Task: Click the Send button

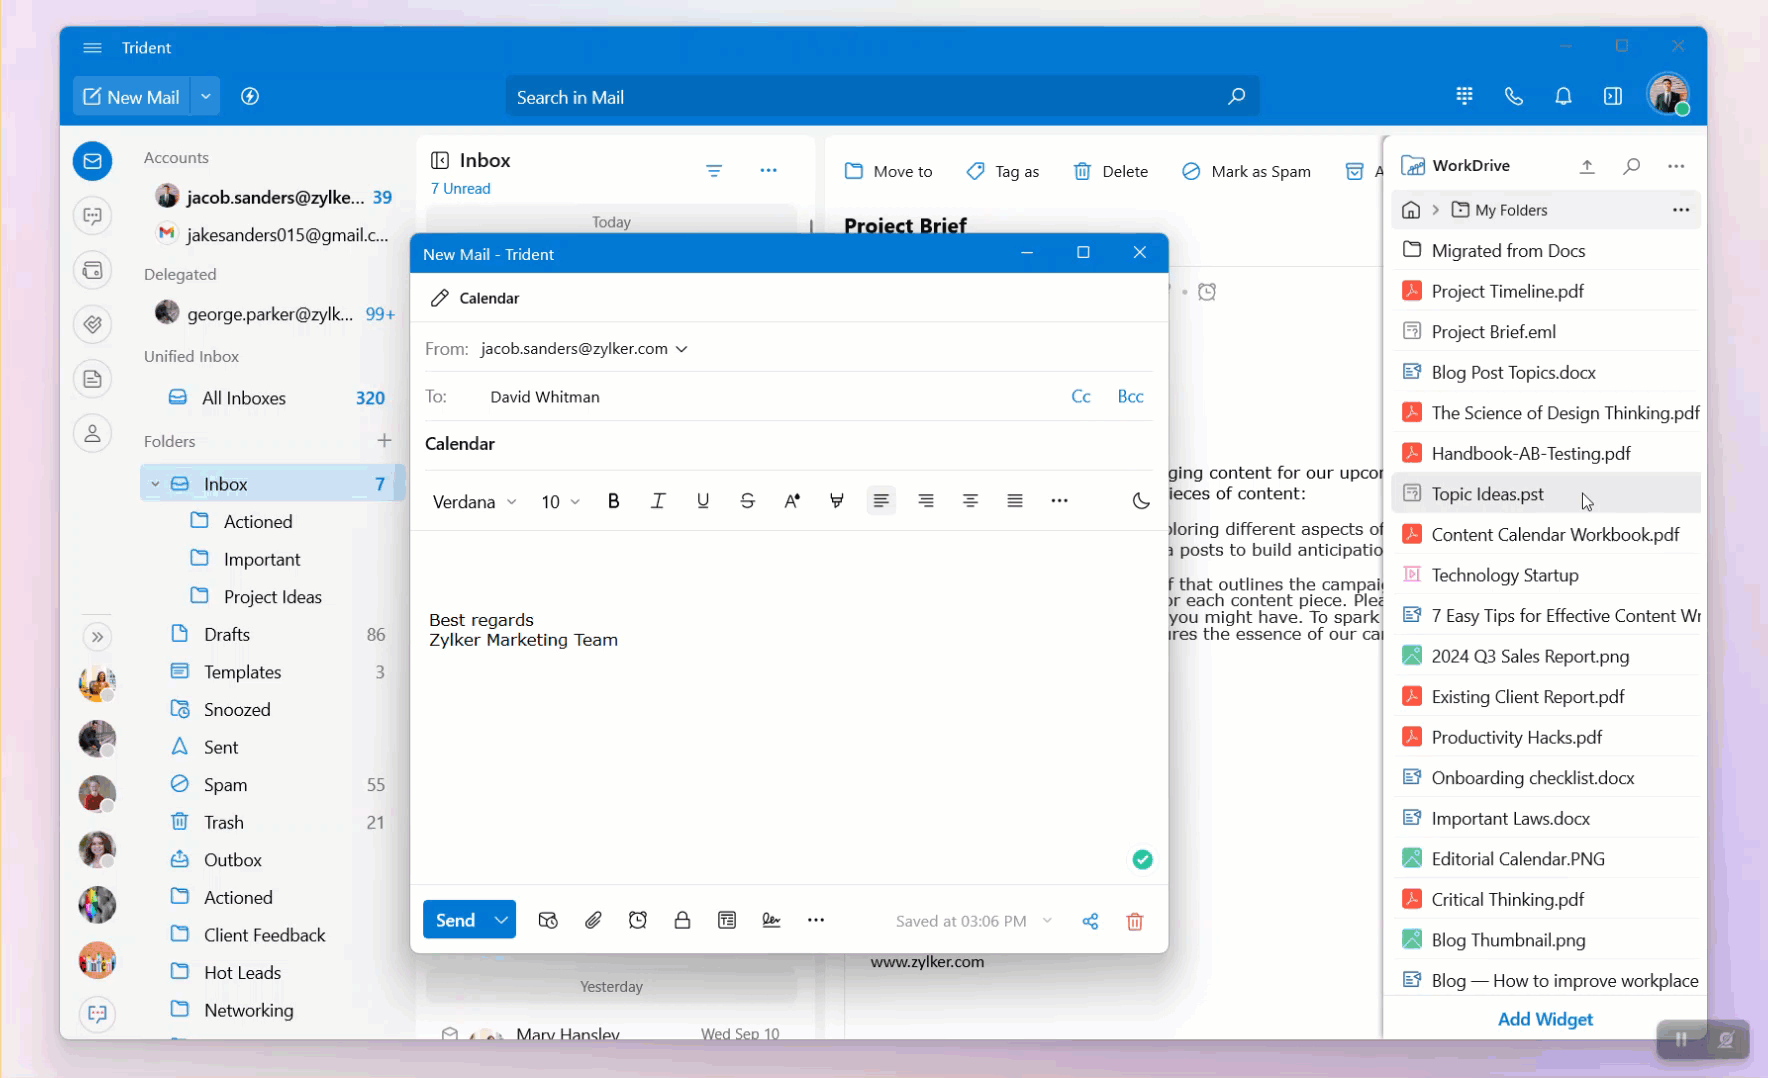Action: point(455,920)
